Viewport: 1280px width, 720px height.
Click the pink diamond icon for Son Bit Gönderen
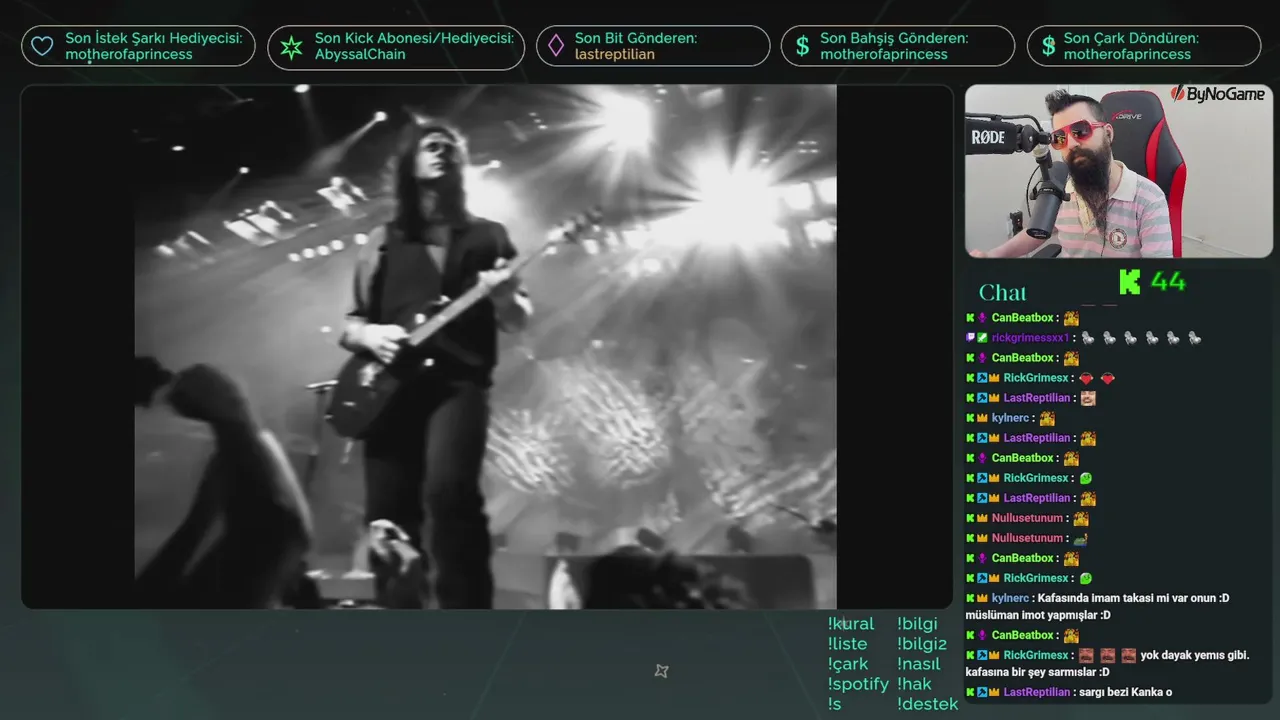(556, 46)
